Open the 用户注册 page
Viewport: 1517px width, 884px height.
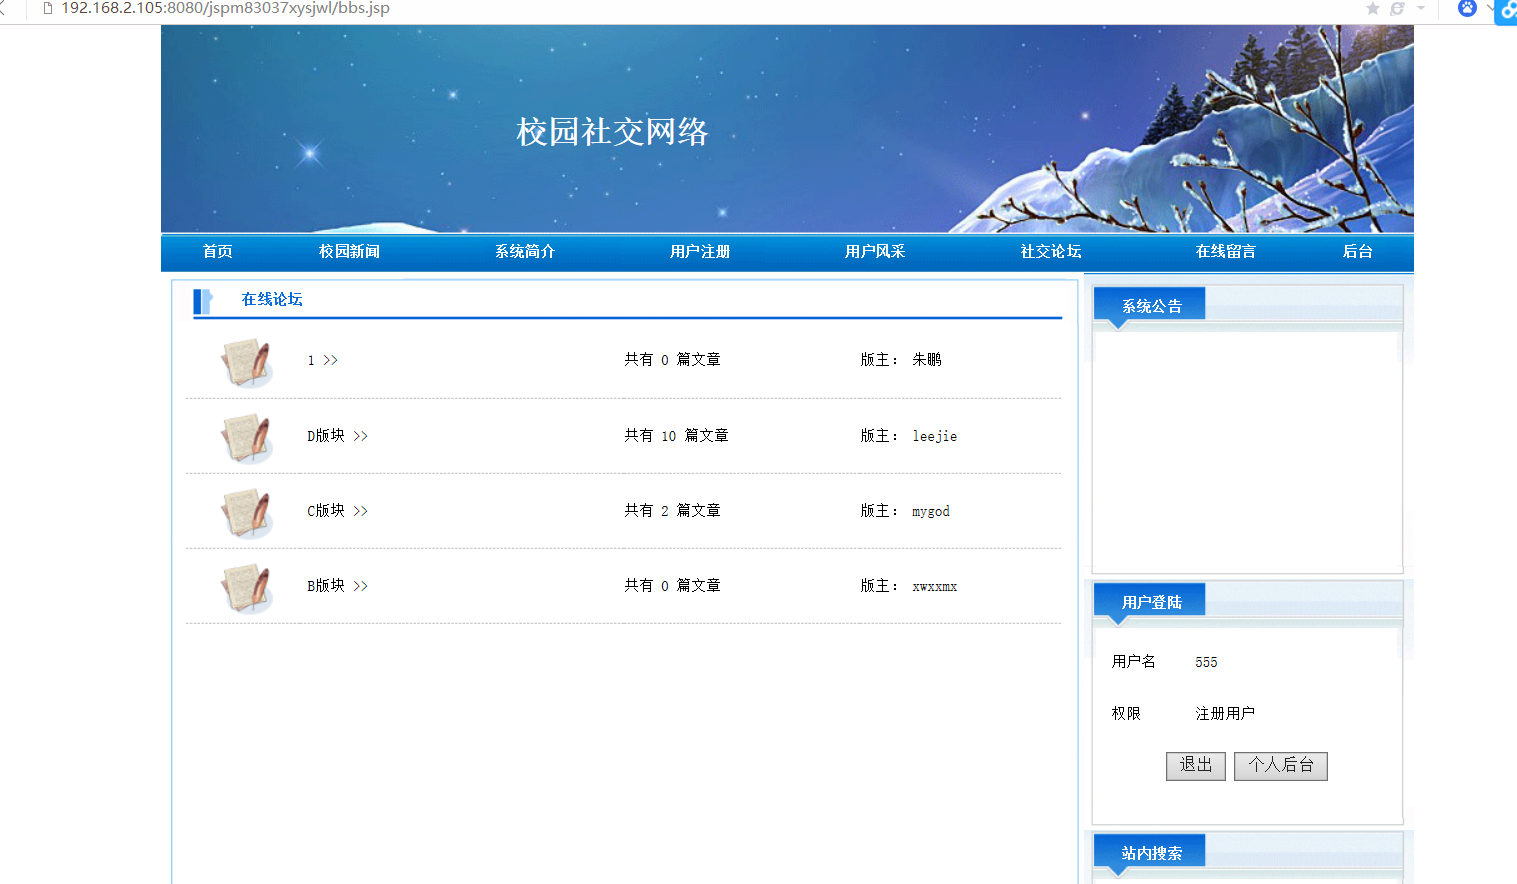point(700,252)
